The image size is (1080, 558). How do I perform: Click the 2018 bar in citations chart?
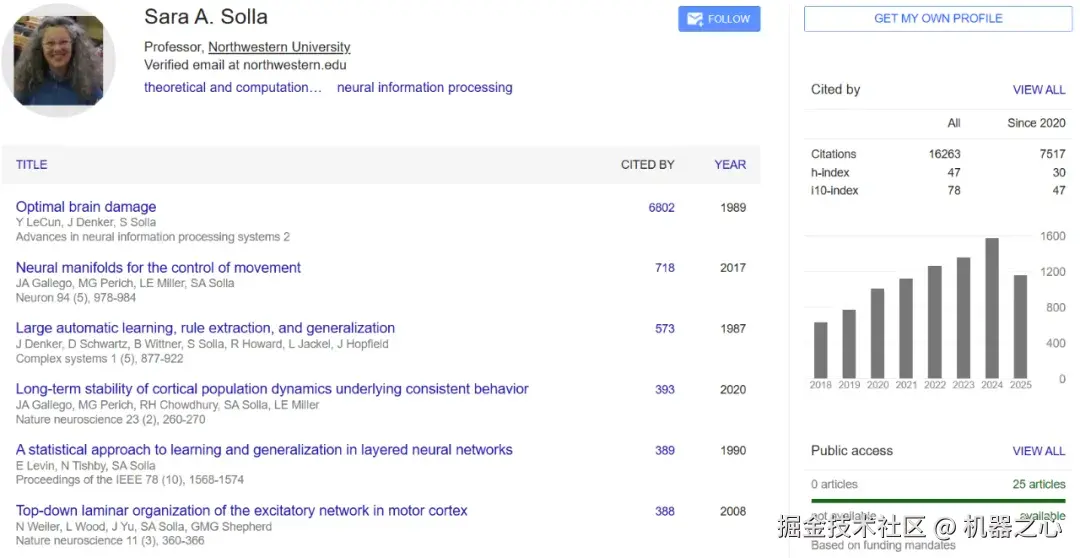820,350
